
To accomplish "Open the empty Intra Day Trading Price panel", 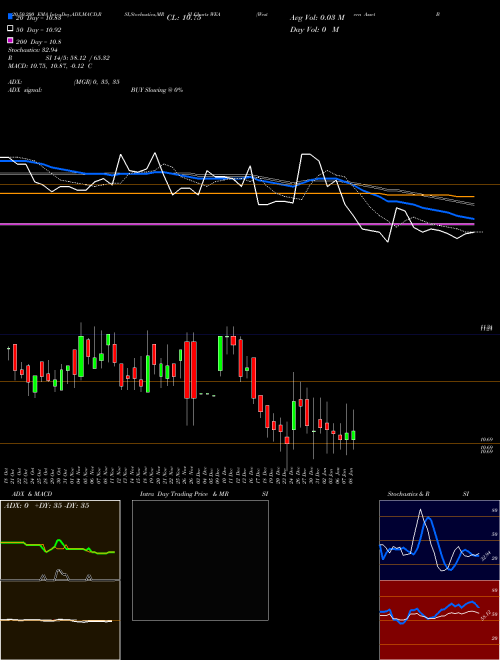I will pyautogui.click(x=200, y=560).
